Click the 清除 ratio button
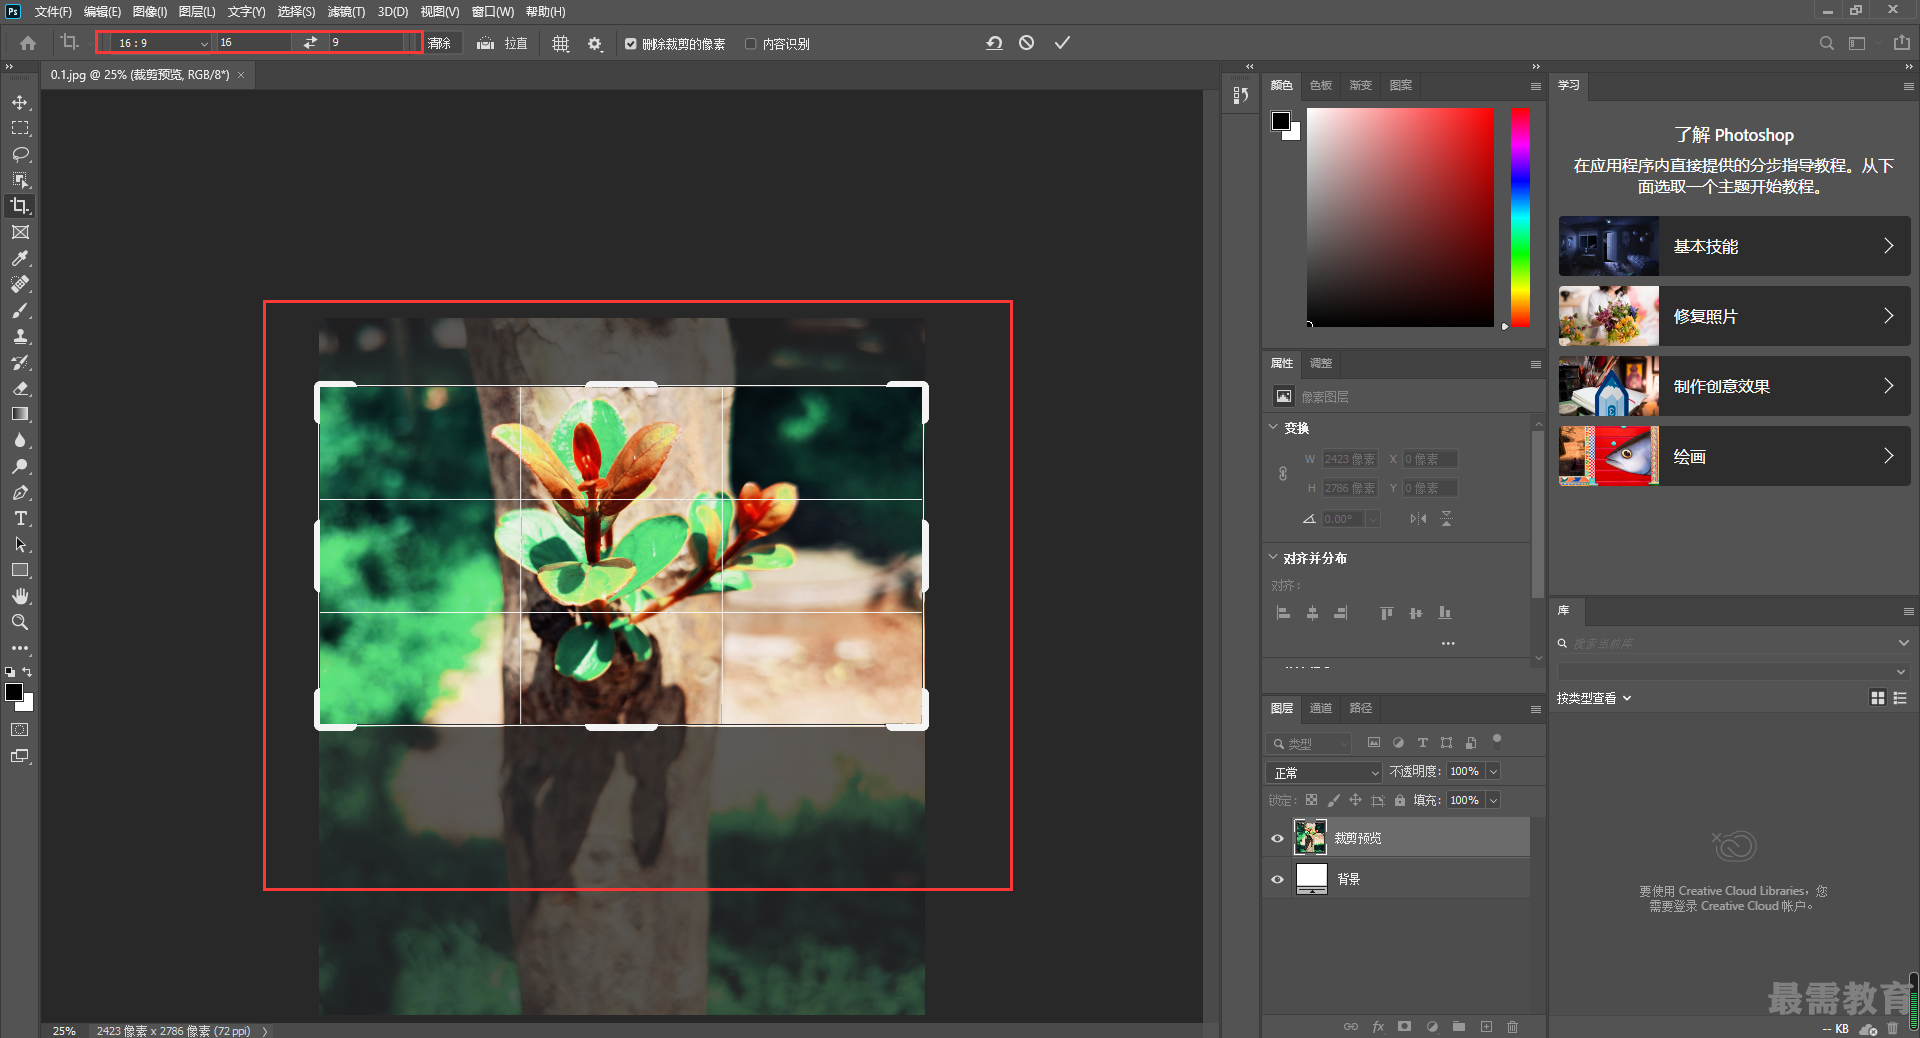Viewport: 1920px width, 1038px height. tap(440, 43)
